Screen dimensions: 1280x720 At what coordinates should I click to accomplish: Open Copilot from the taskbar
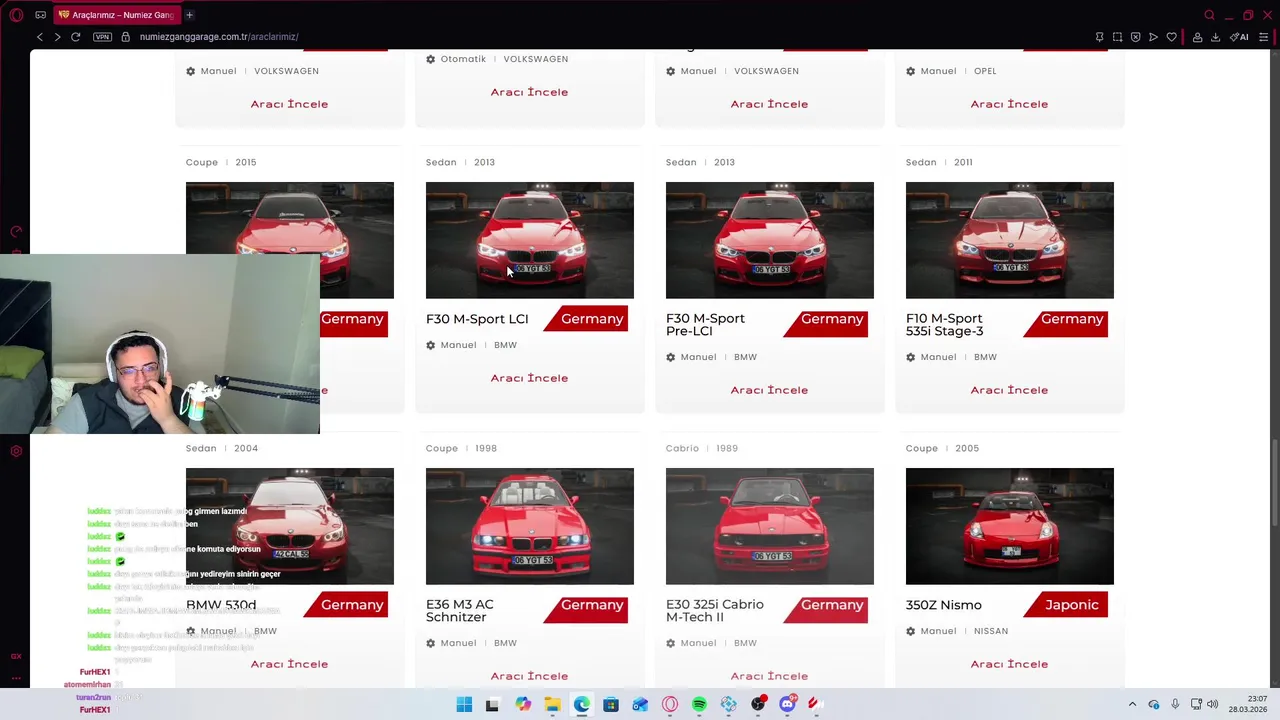coord(523,705)
